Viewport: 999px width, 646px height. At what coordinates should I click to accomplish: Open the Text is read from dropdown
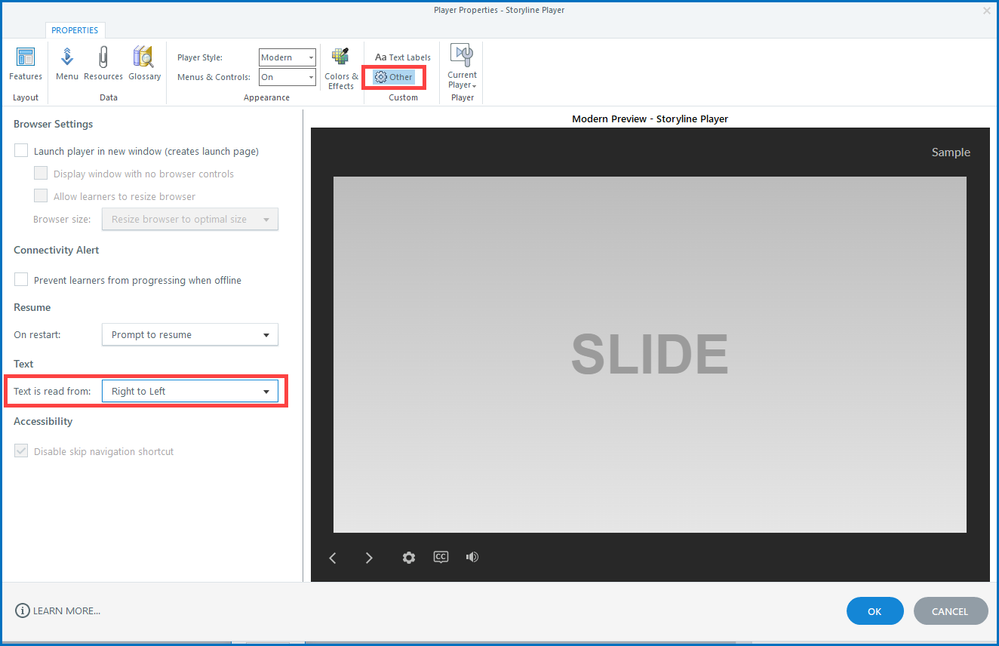pyautogui.click(x=190, y=391)
